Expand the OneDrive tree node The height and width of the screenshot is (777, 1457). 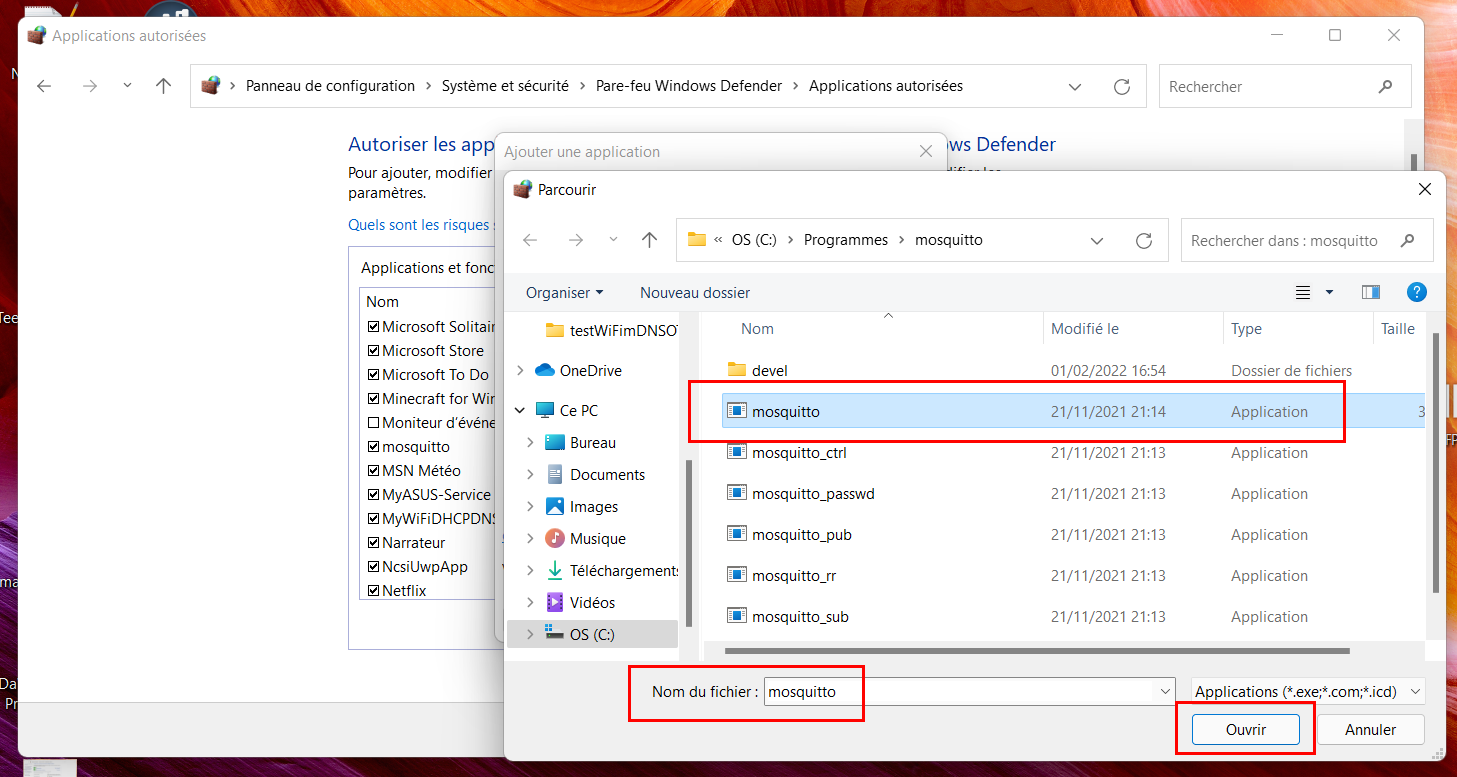(x=519, y=370)
